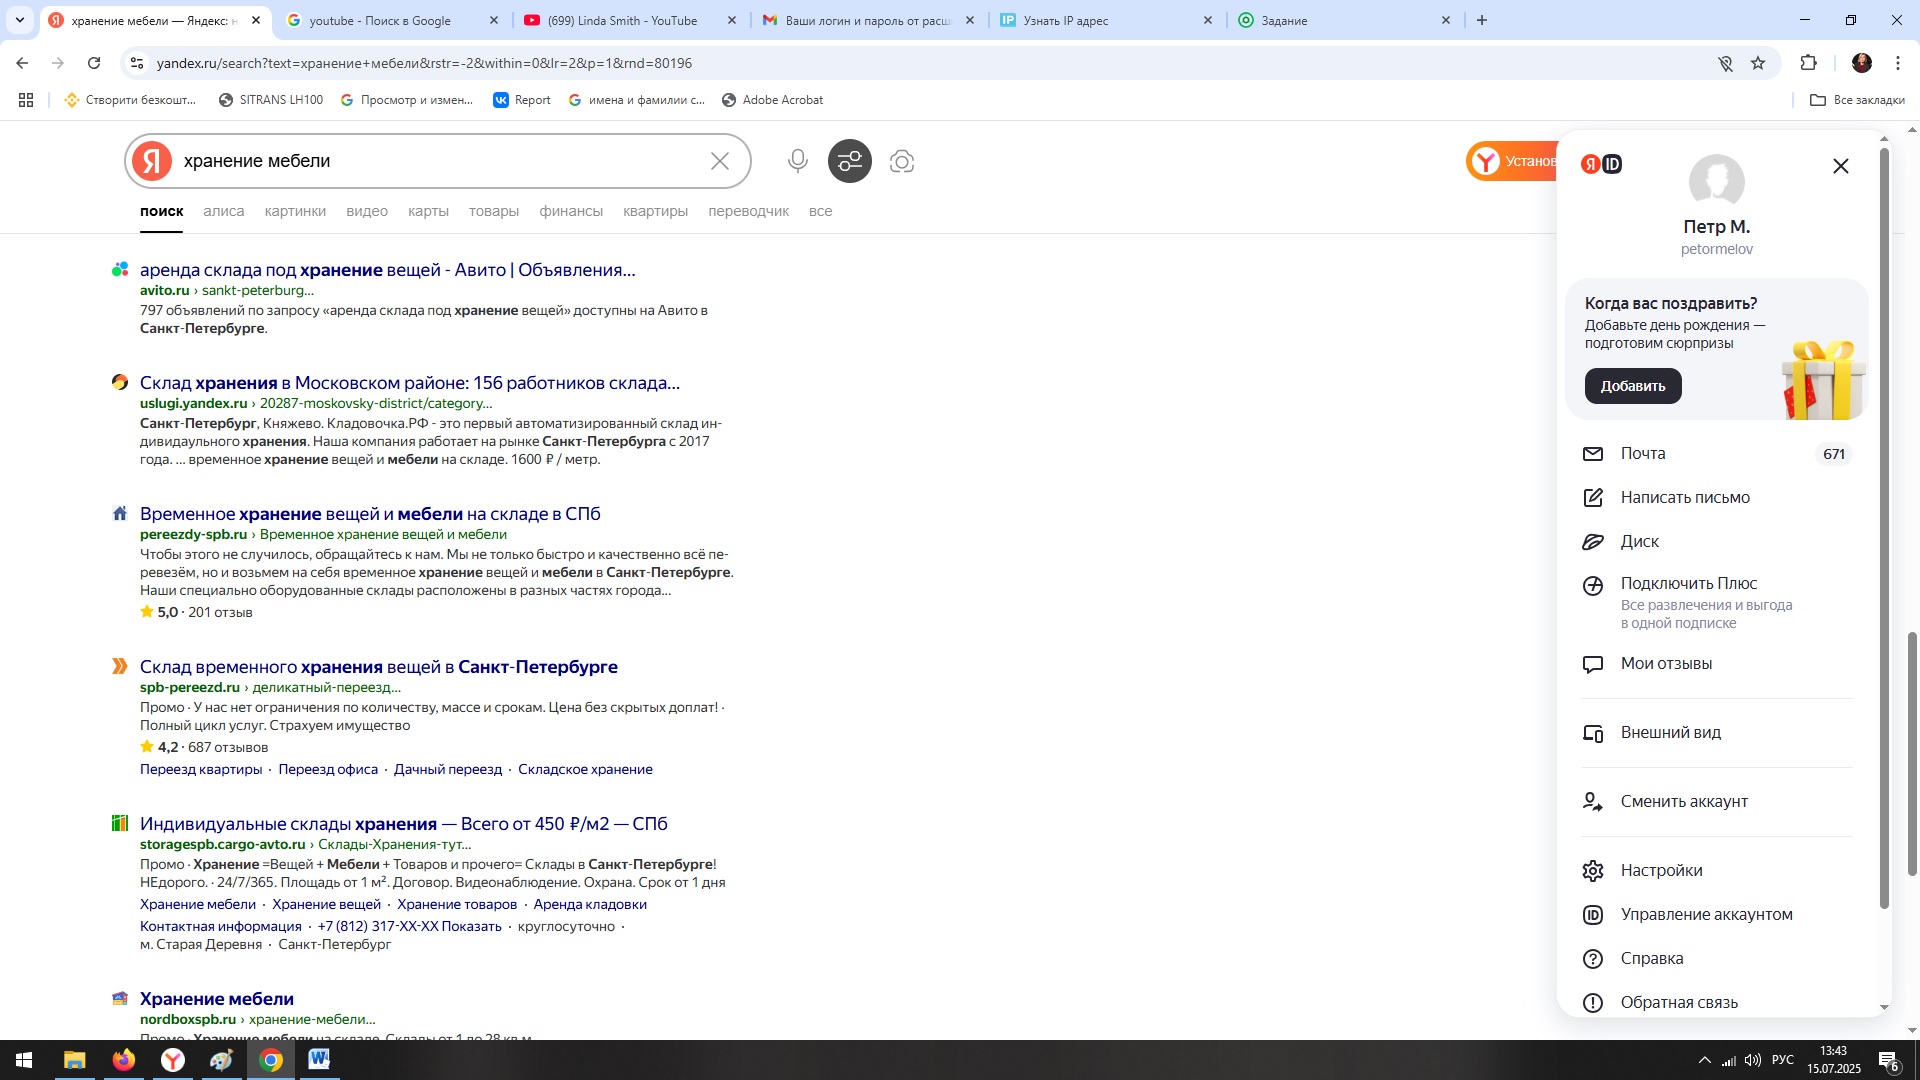This screenshot has height=1080, width=1920.
Task: Click Переезд квартиры sitelink
Action: coord(201,769)
